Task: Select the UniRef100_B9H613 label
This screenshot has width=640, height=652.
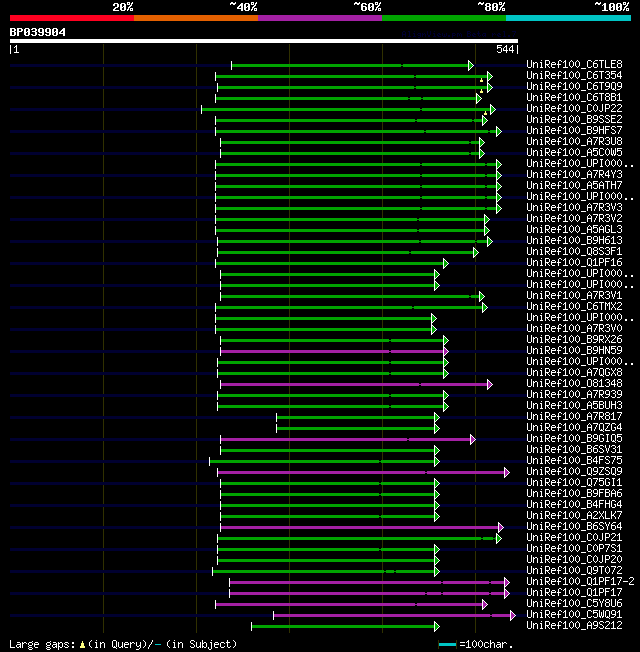Action: [574, 240]
